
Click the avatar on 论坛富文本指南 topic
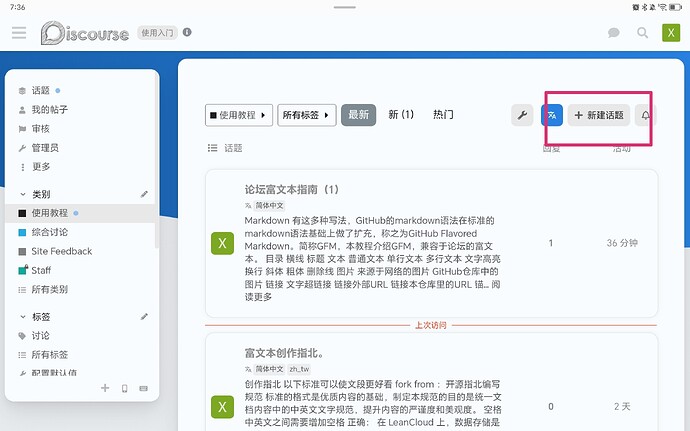[x=222, y=243]
